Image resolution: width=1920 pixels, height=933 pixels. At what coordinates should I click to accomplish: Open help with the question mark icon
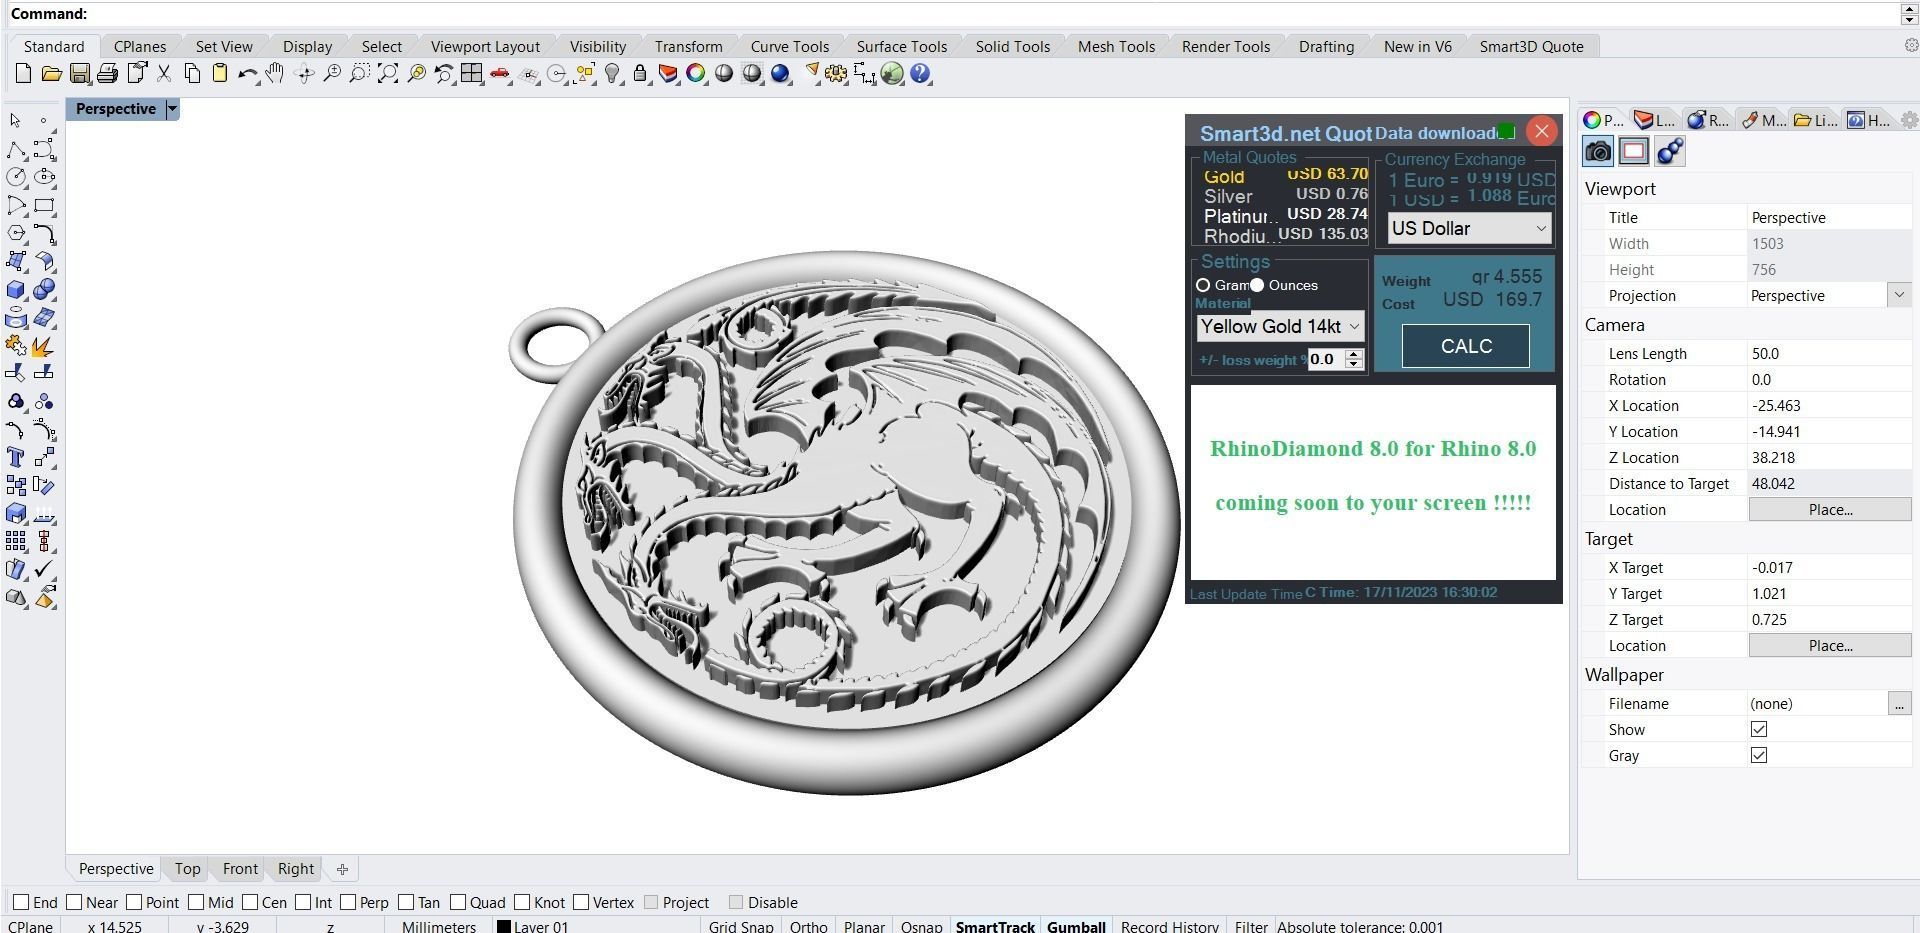[x=921, y=74]
